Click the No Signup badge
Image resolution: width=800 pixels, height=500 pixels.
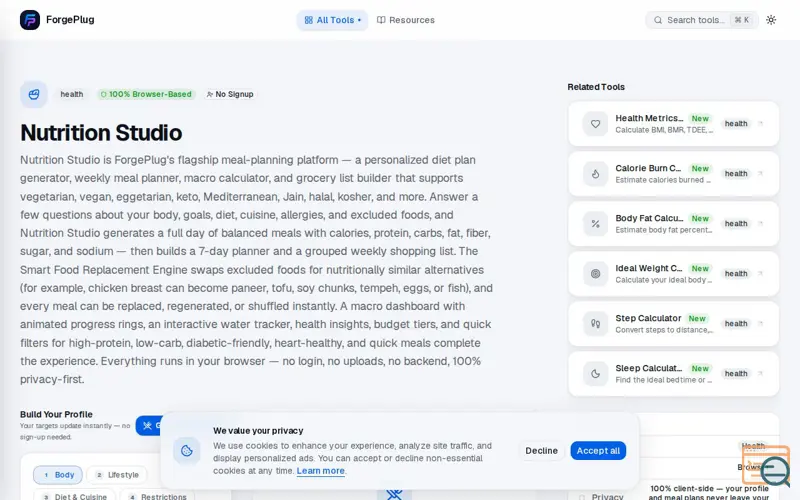(230, 94)
